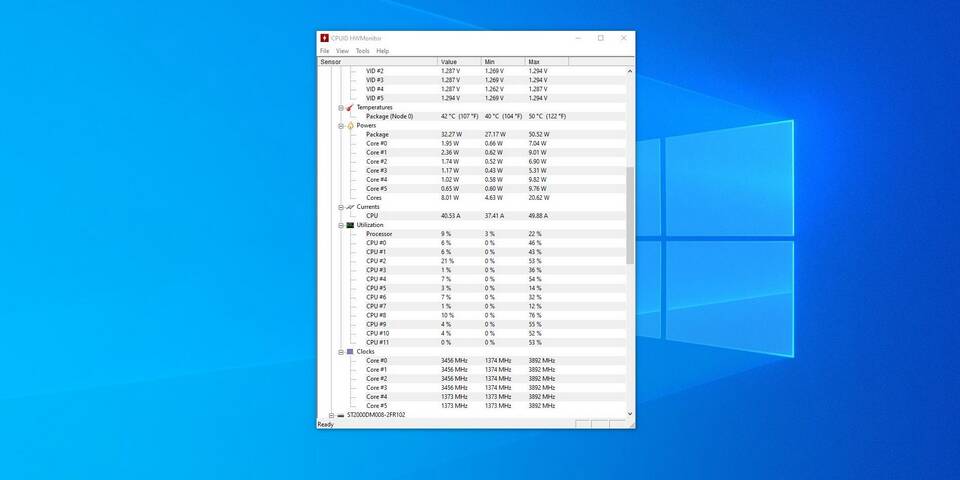This screenshot has width=960, height=480.
Task: Click the 20.62 W max Cores power
Action: [x=539, y=198]
